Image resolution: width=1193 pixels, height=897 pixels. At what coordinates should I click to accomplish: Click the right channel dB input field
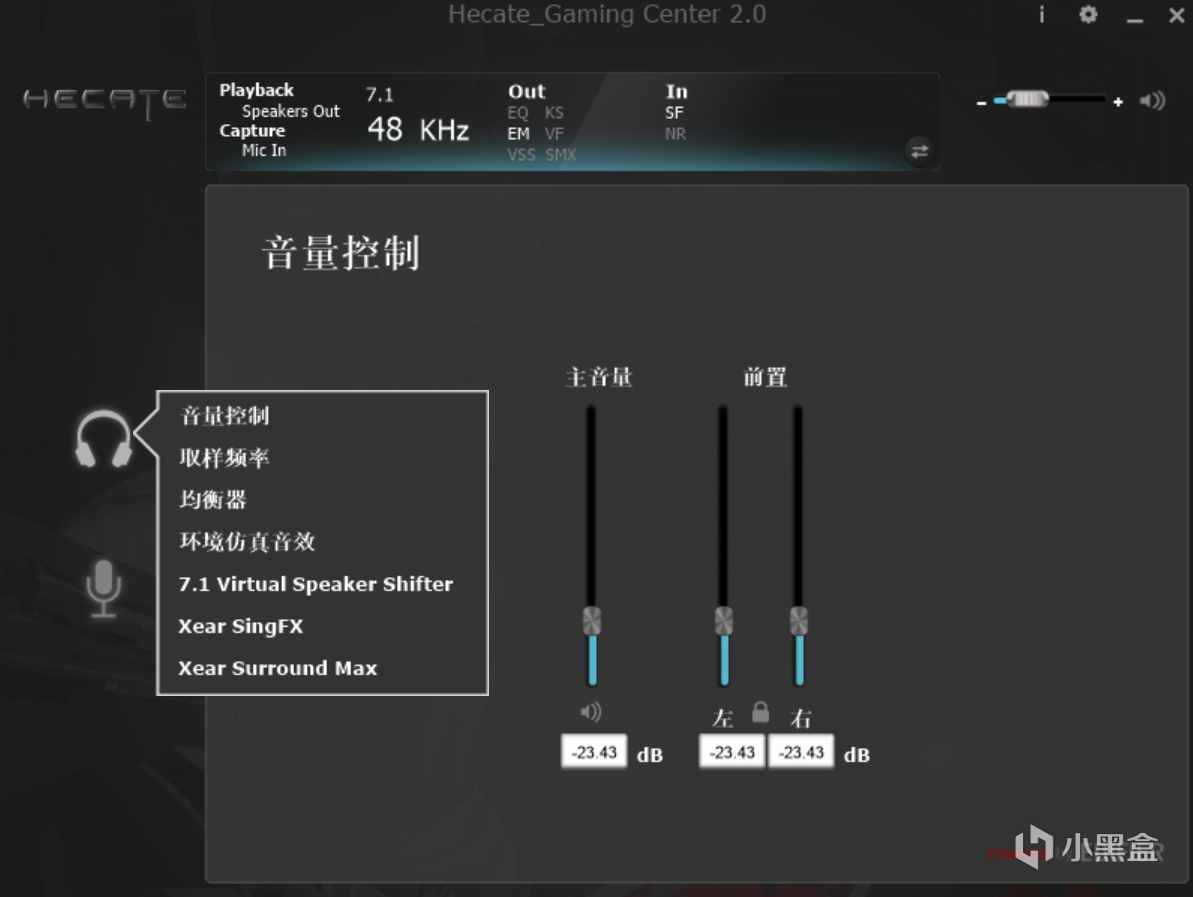801,752
